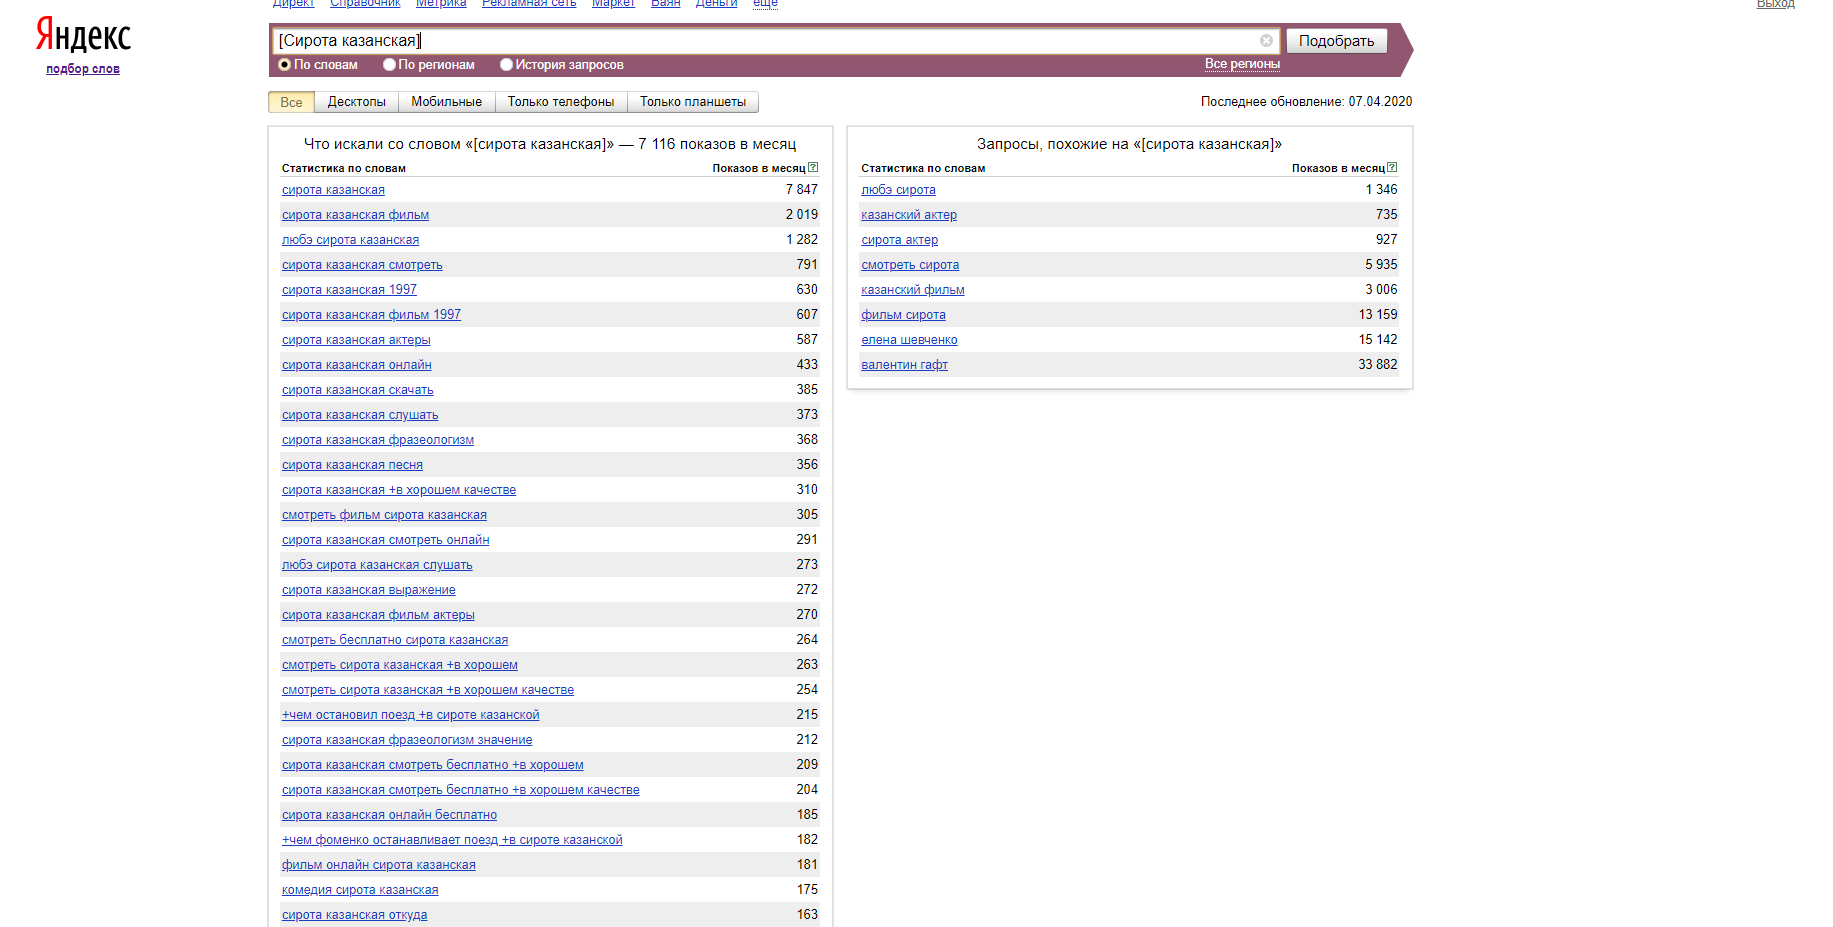Open the 'Все регионы' region selector
Screen dimensions: 1833x927
point(1241,64)
